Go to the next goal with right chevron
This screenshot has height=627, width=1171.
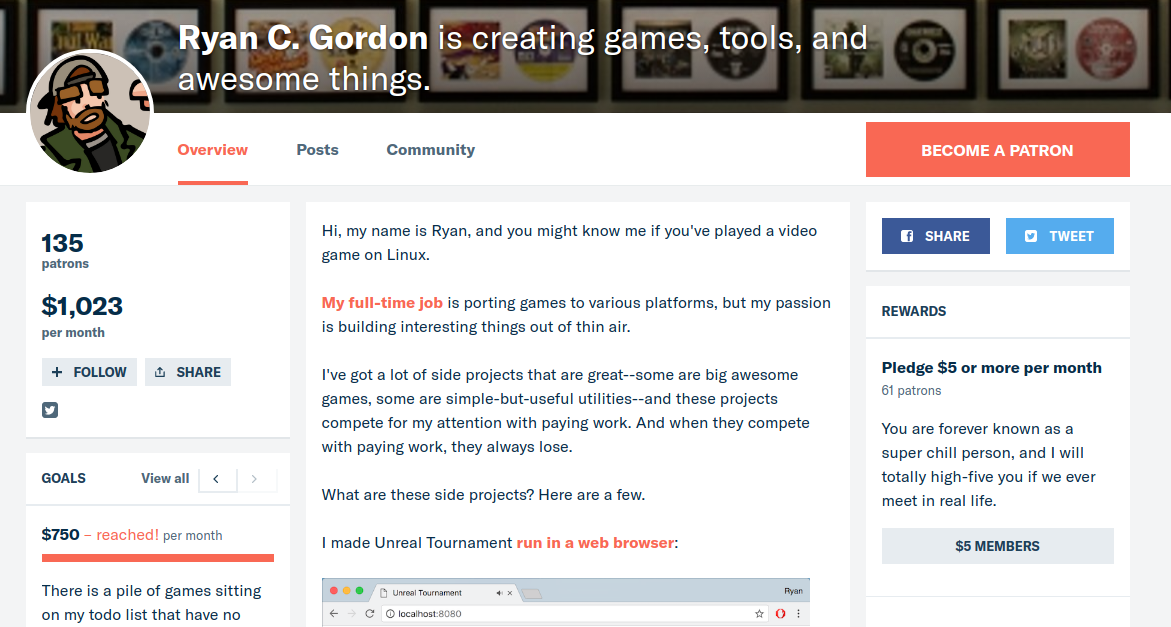tap(256, 479)
